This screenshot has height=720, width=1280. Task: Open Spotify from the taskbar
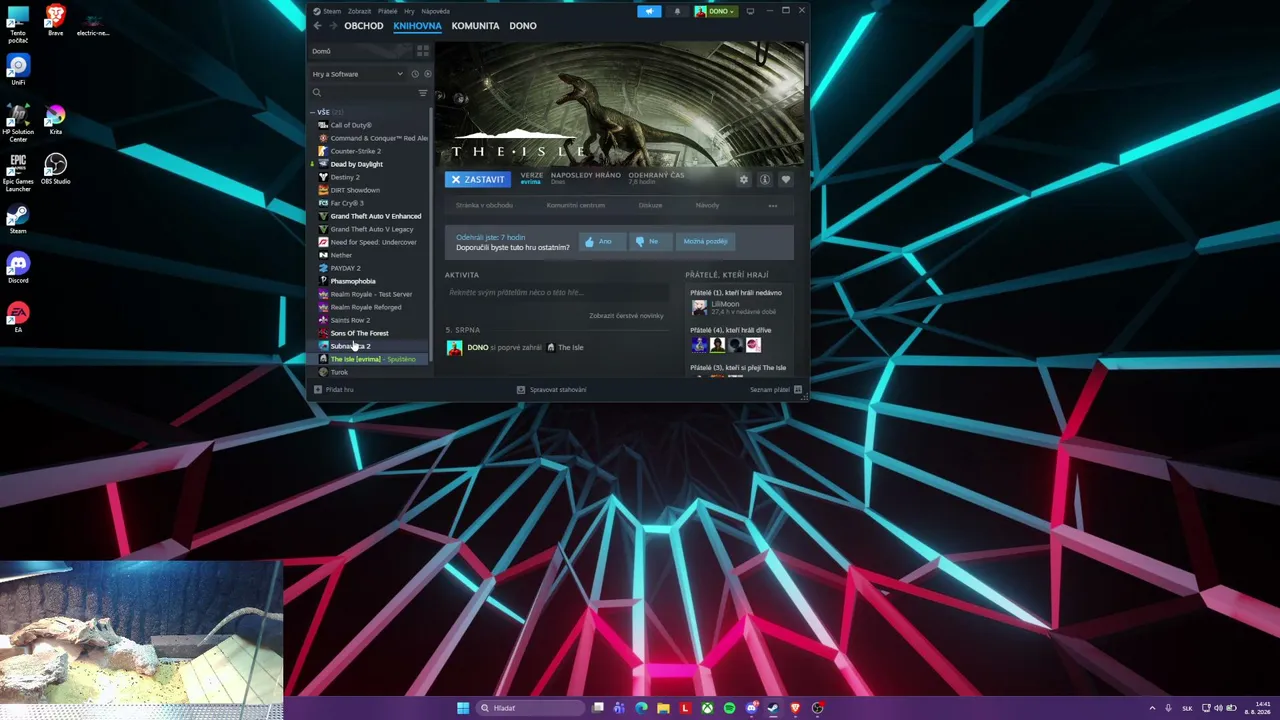click(729, 708)
